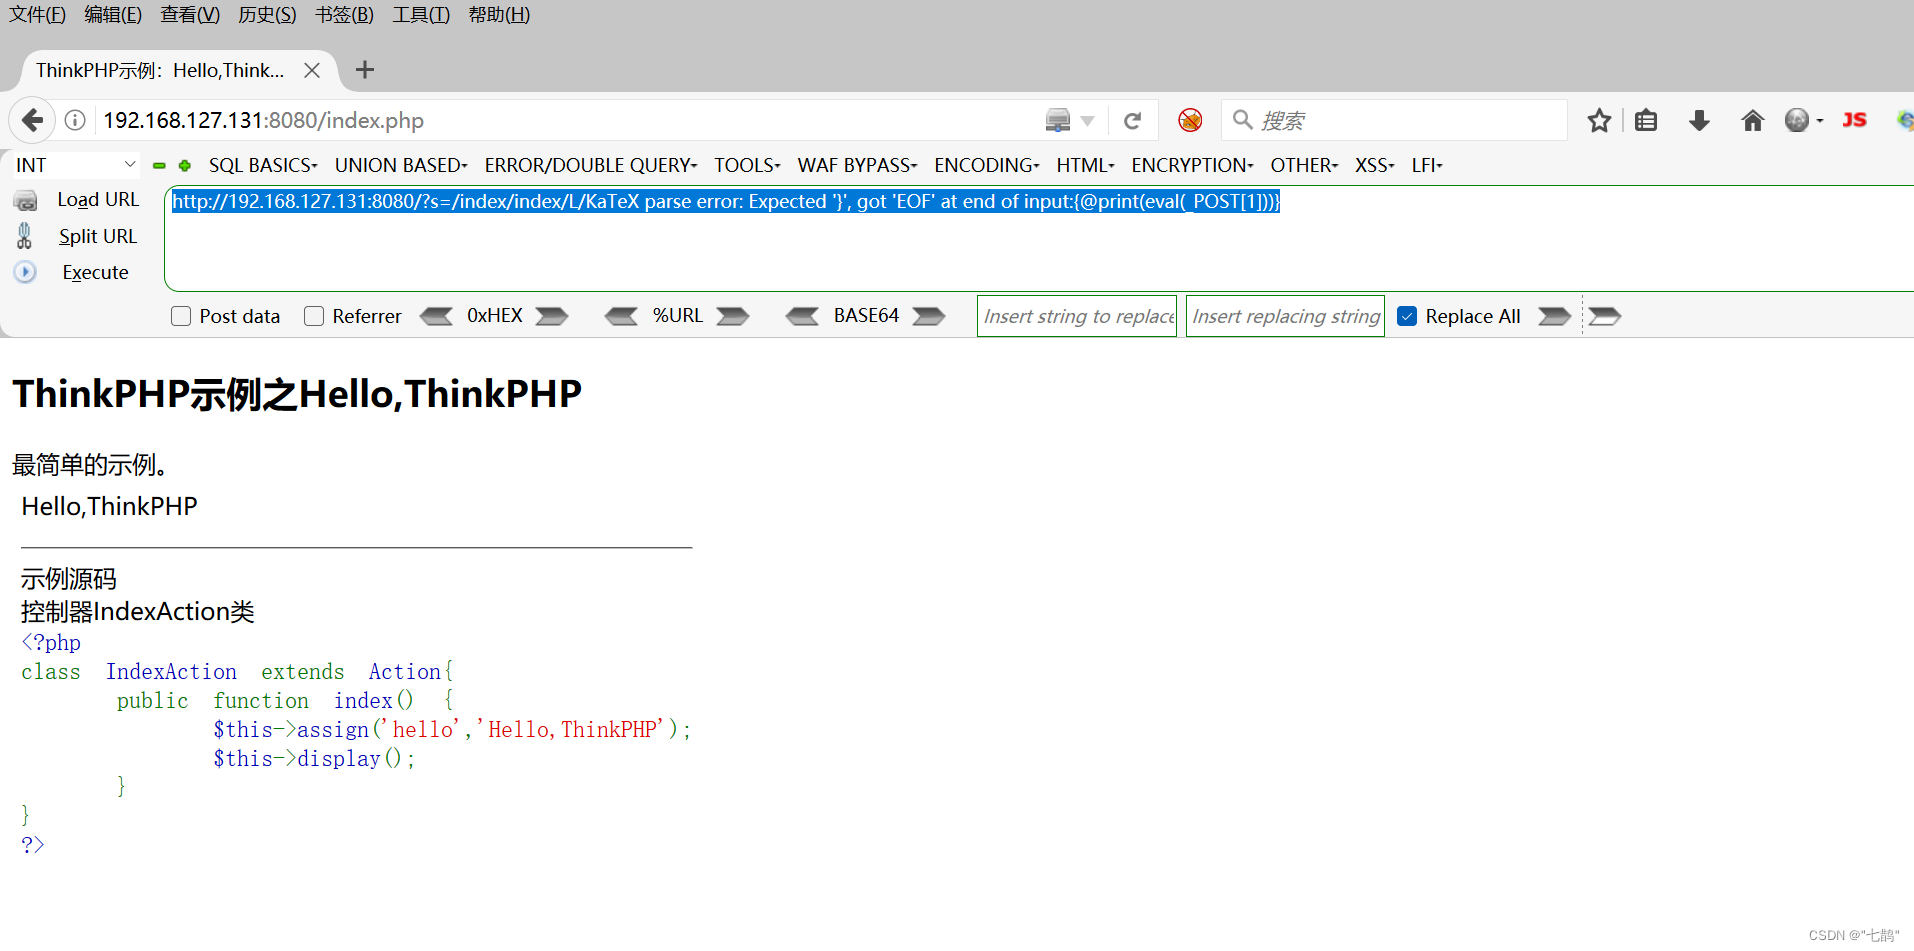The image size is (1914, 951).
Task: Open the 查看(V) menu
Action: [x=190, y=15]
